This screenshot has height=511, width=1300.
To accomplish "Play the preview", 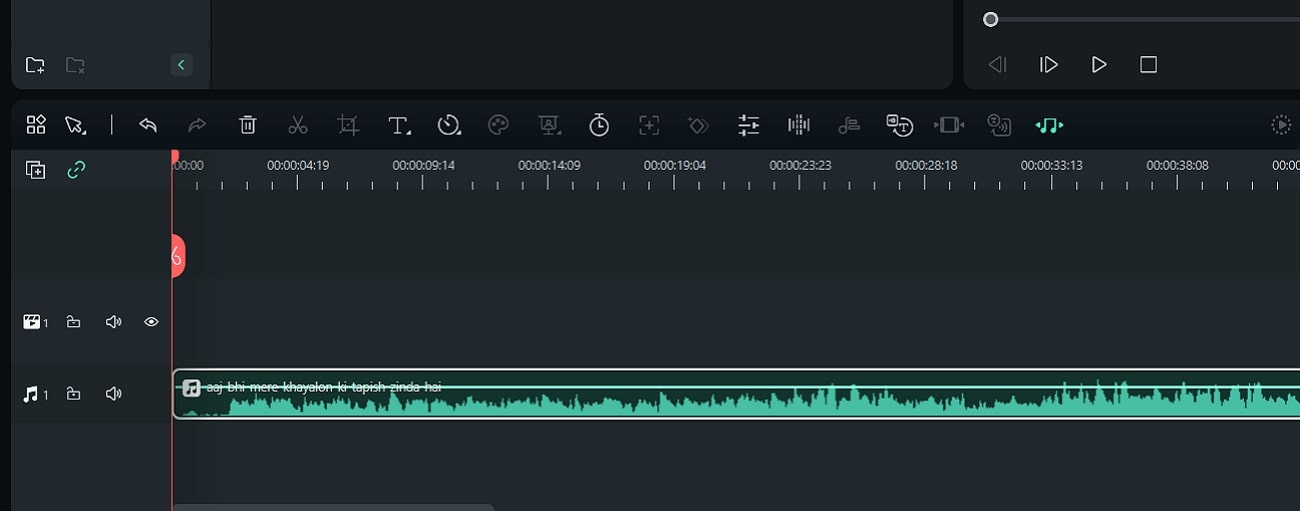I will click(x=1099, y=65).
